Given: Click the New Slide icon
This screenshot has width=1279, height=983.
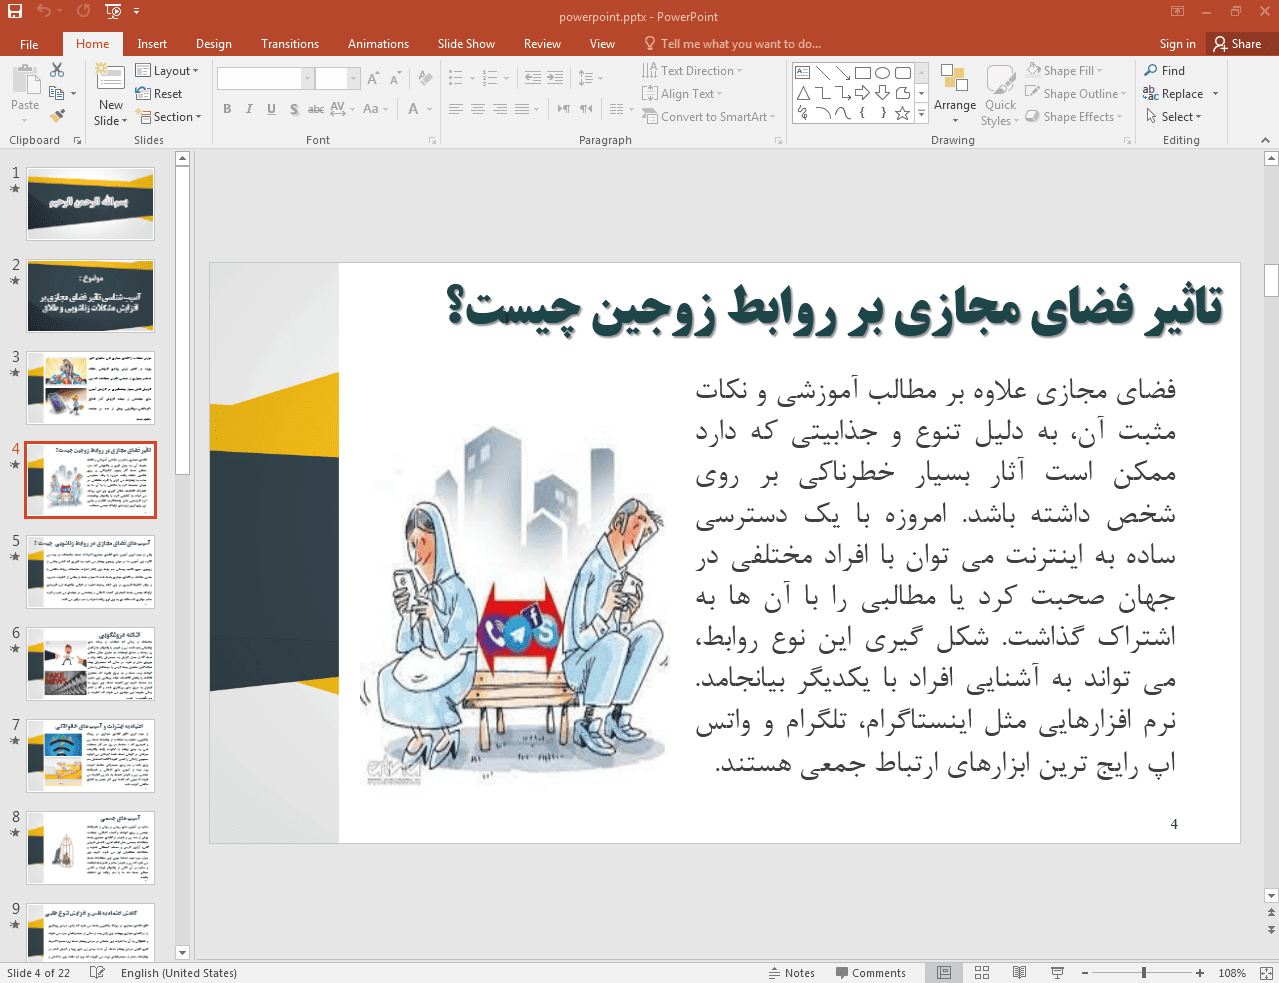Looking at the screenshot, I should pyautogui.click(x=110, y=77).
